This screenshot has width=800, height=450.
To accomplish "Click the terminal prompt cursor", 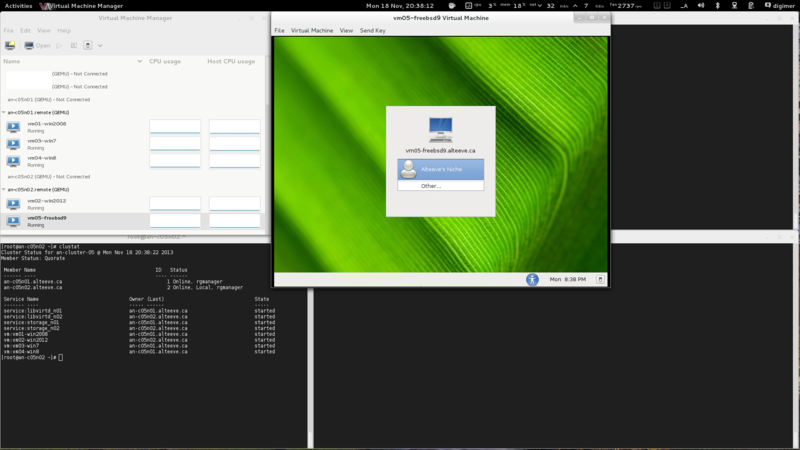I will coord(61,358).
